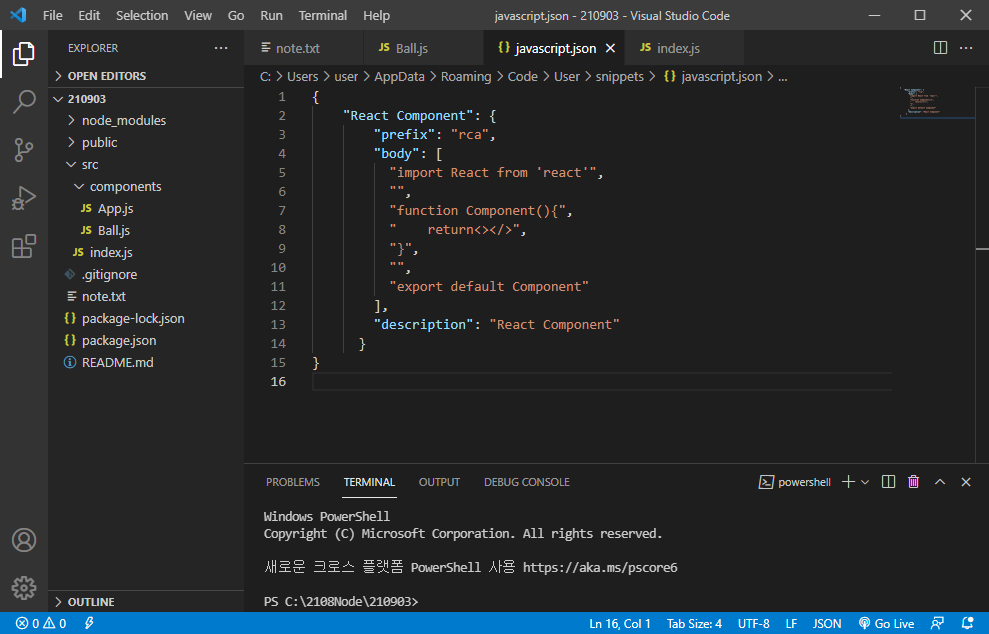Viewport: 989px width, 634px height.
Task: Open Explorer views and more actions menu
Action: (221, 48)
